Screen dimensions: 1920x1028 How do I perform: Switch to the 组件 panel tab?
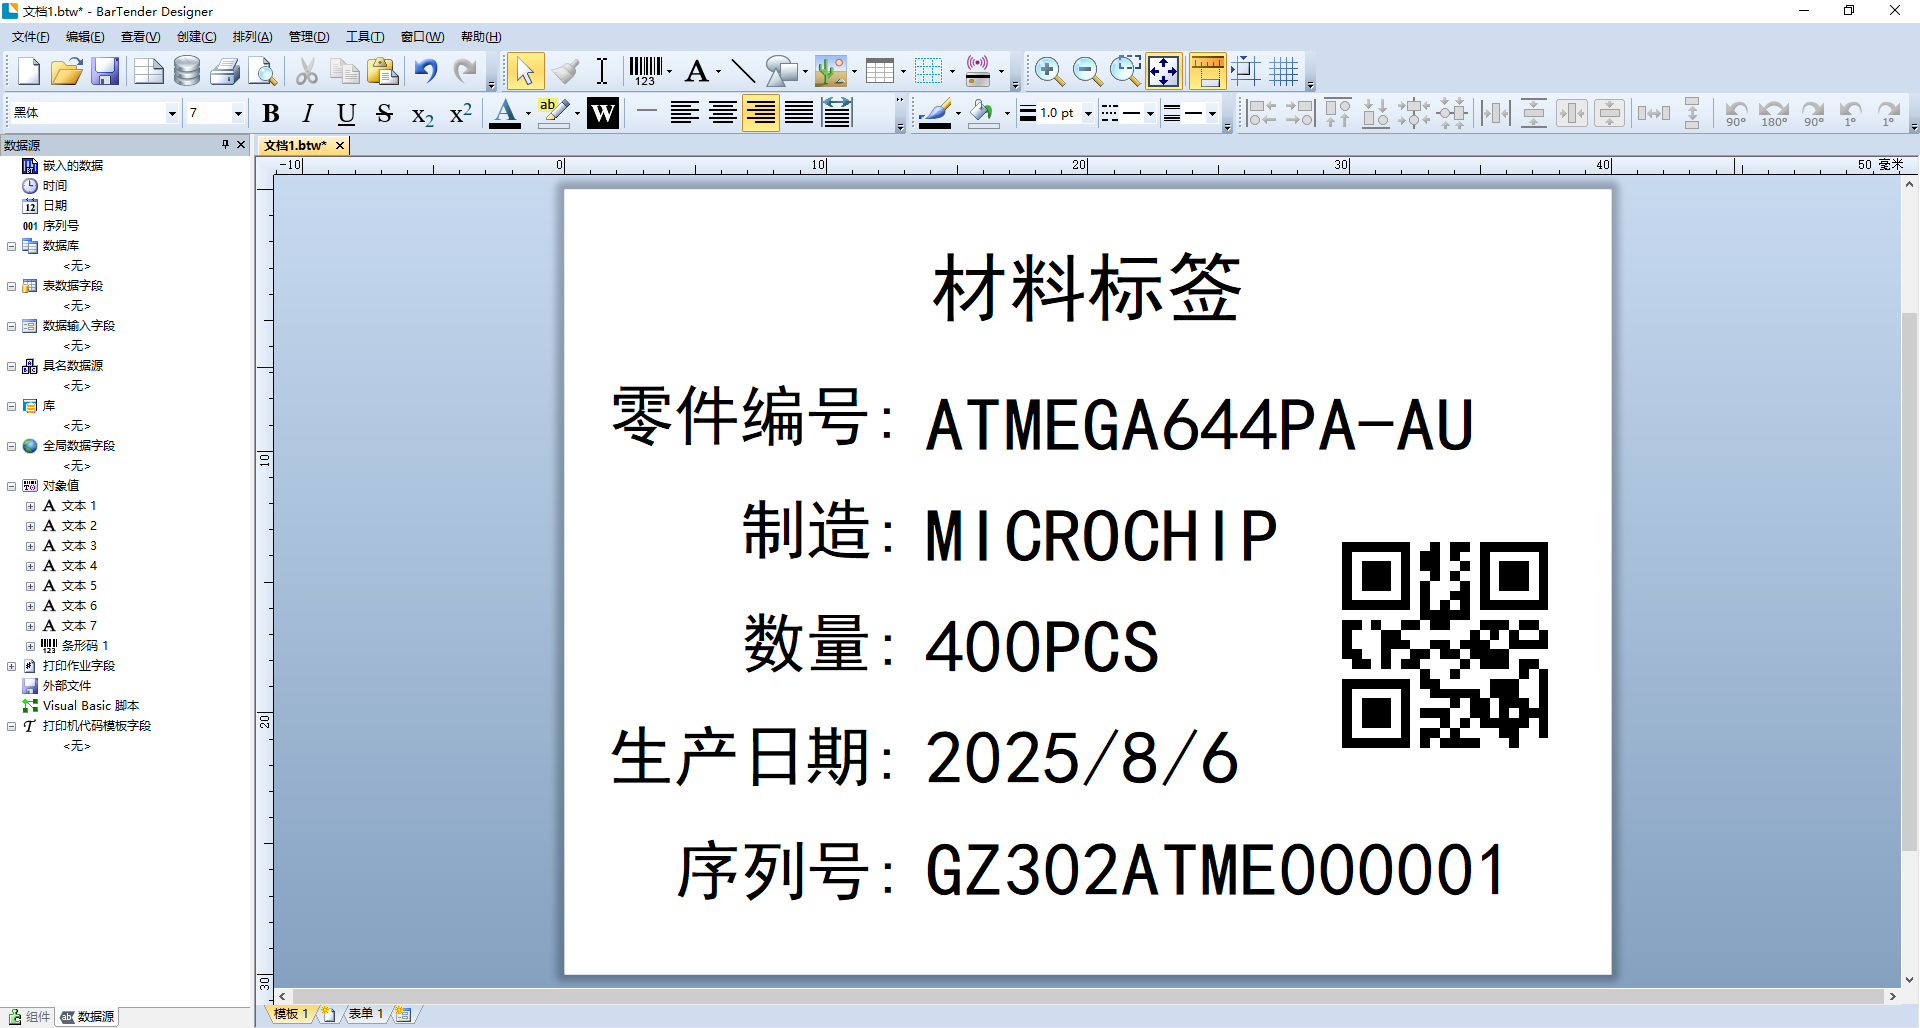(x=29, y=1017)
